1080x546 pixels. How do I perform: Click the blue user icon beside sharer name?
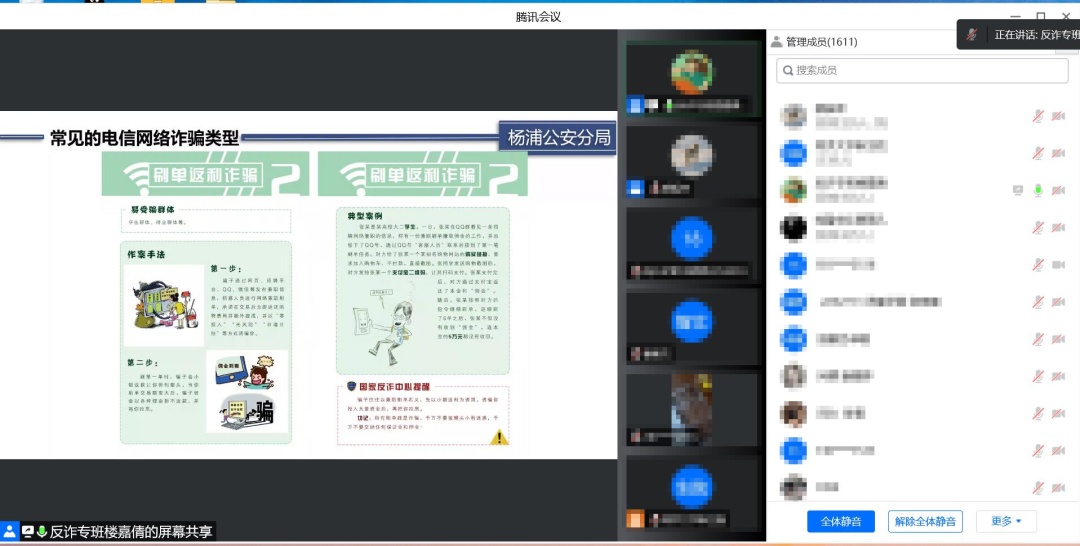(x=9, y=532)
